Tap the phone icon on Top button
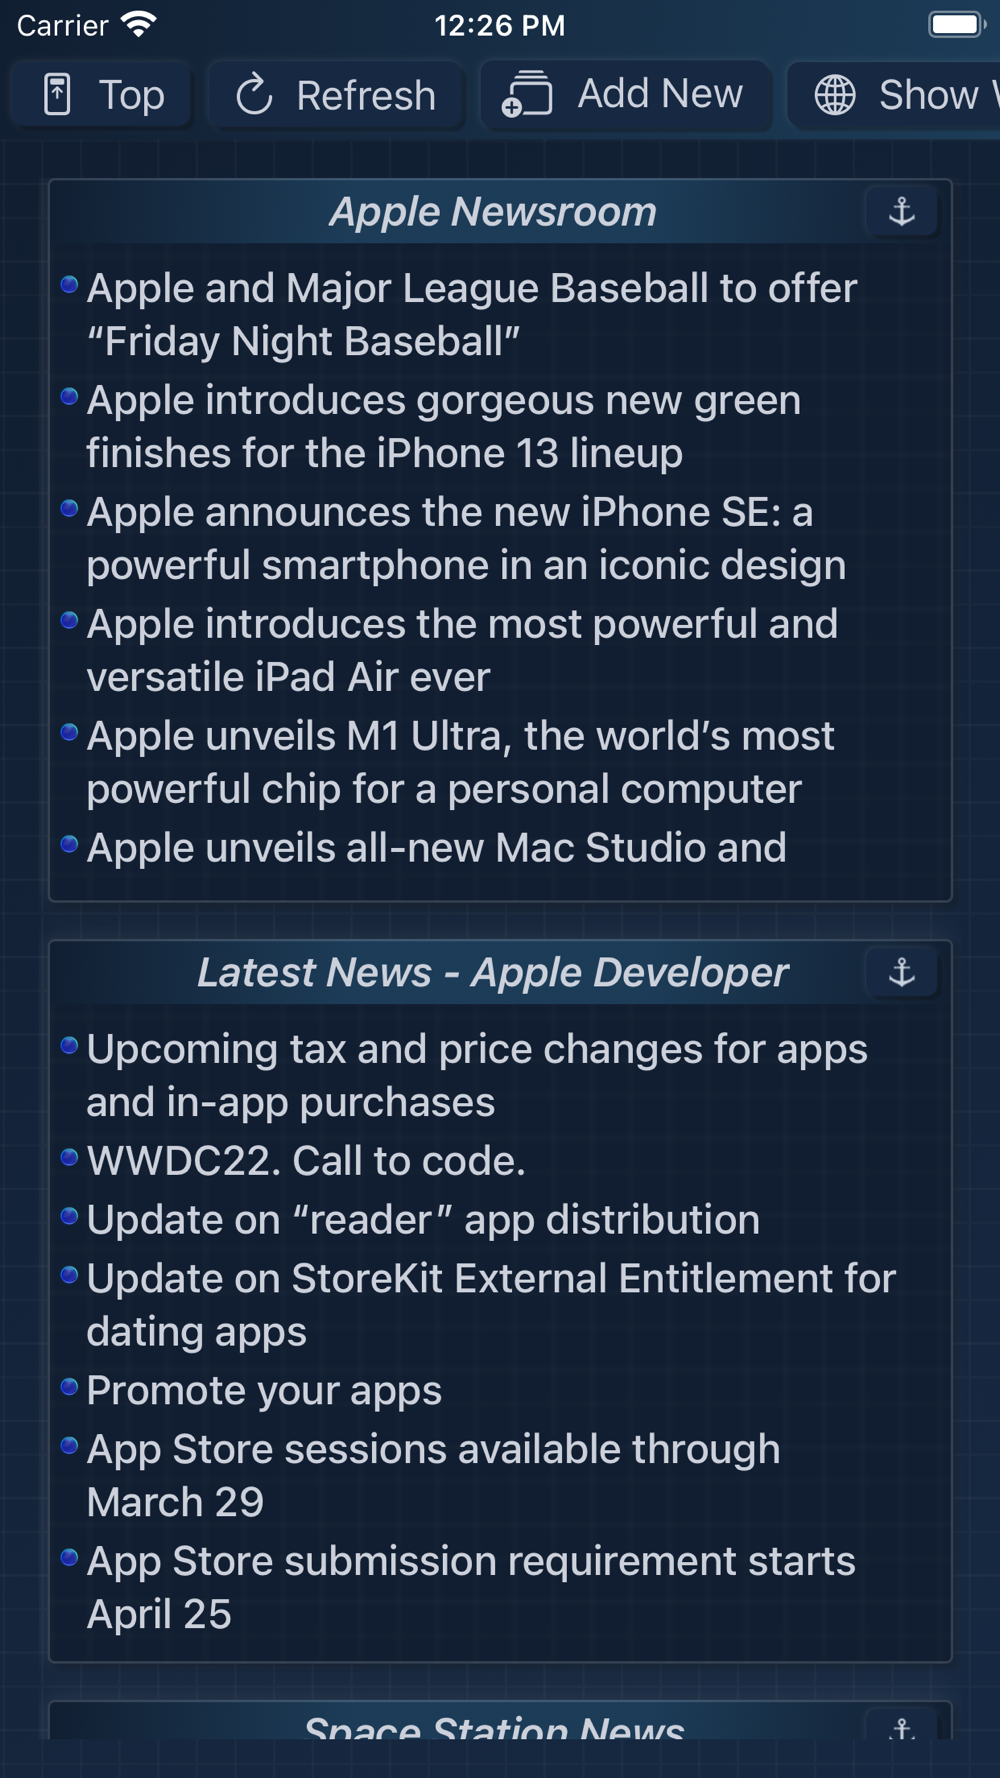 click(x=58, y=95)
